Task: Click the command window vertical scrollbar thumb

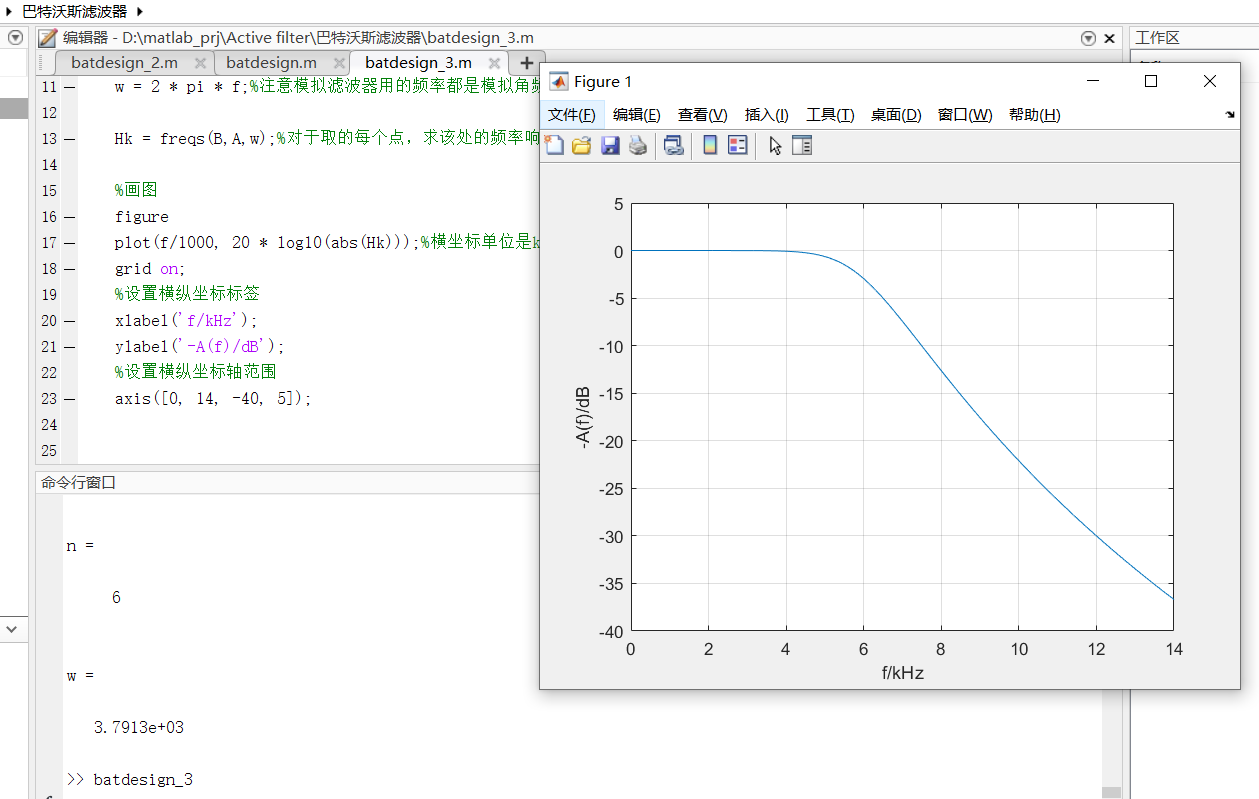Action: (x=1111, y=794)
